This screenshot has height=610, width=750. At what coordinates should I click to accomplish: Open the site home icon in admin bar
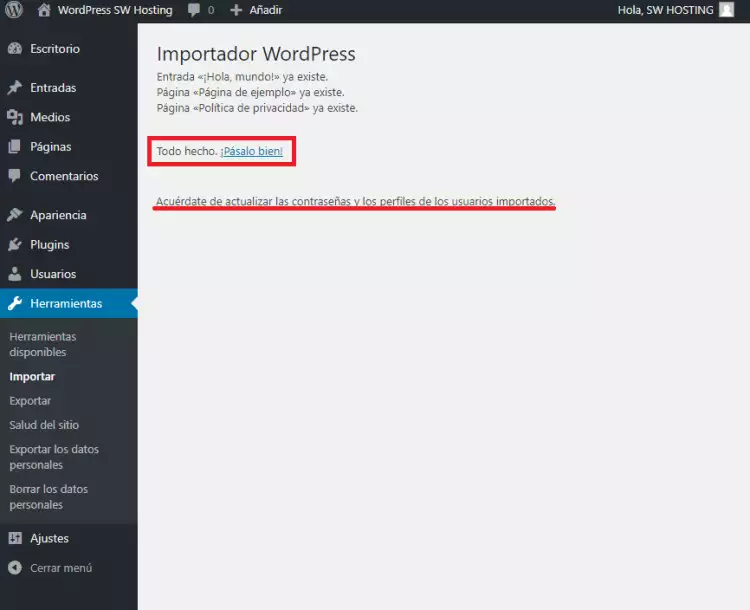(44, 10)
